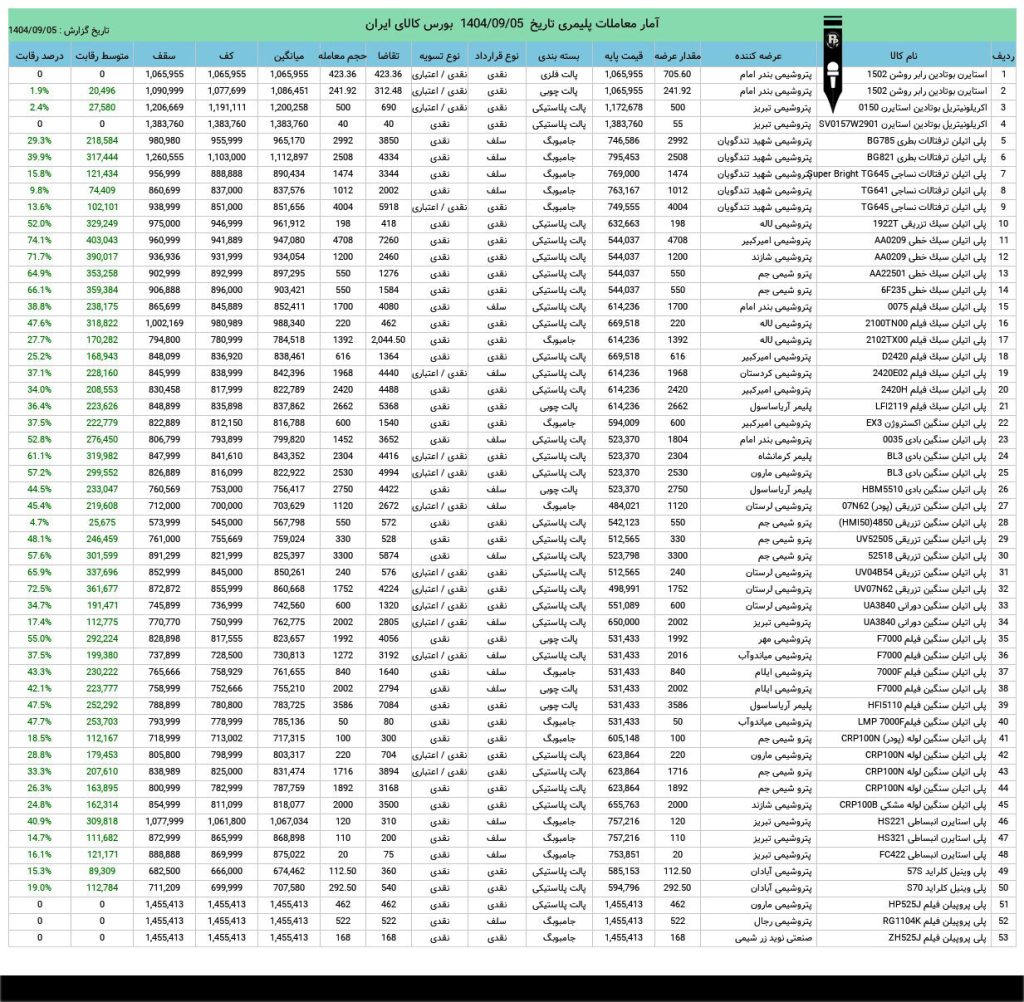Select competition percent 72.5%
This screenshot has height=1002, width=1024.
click(39, 589)
